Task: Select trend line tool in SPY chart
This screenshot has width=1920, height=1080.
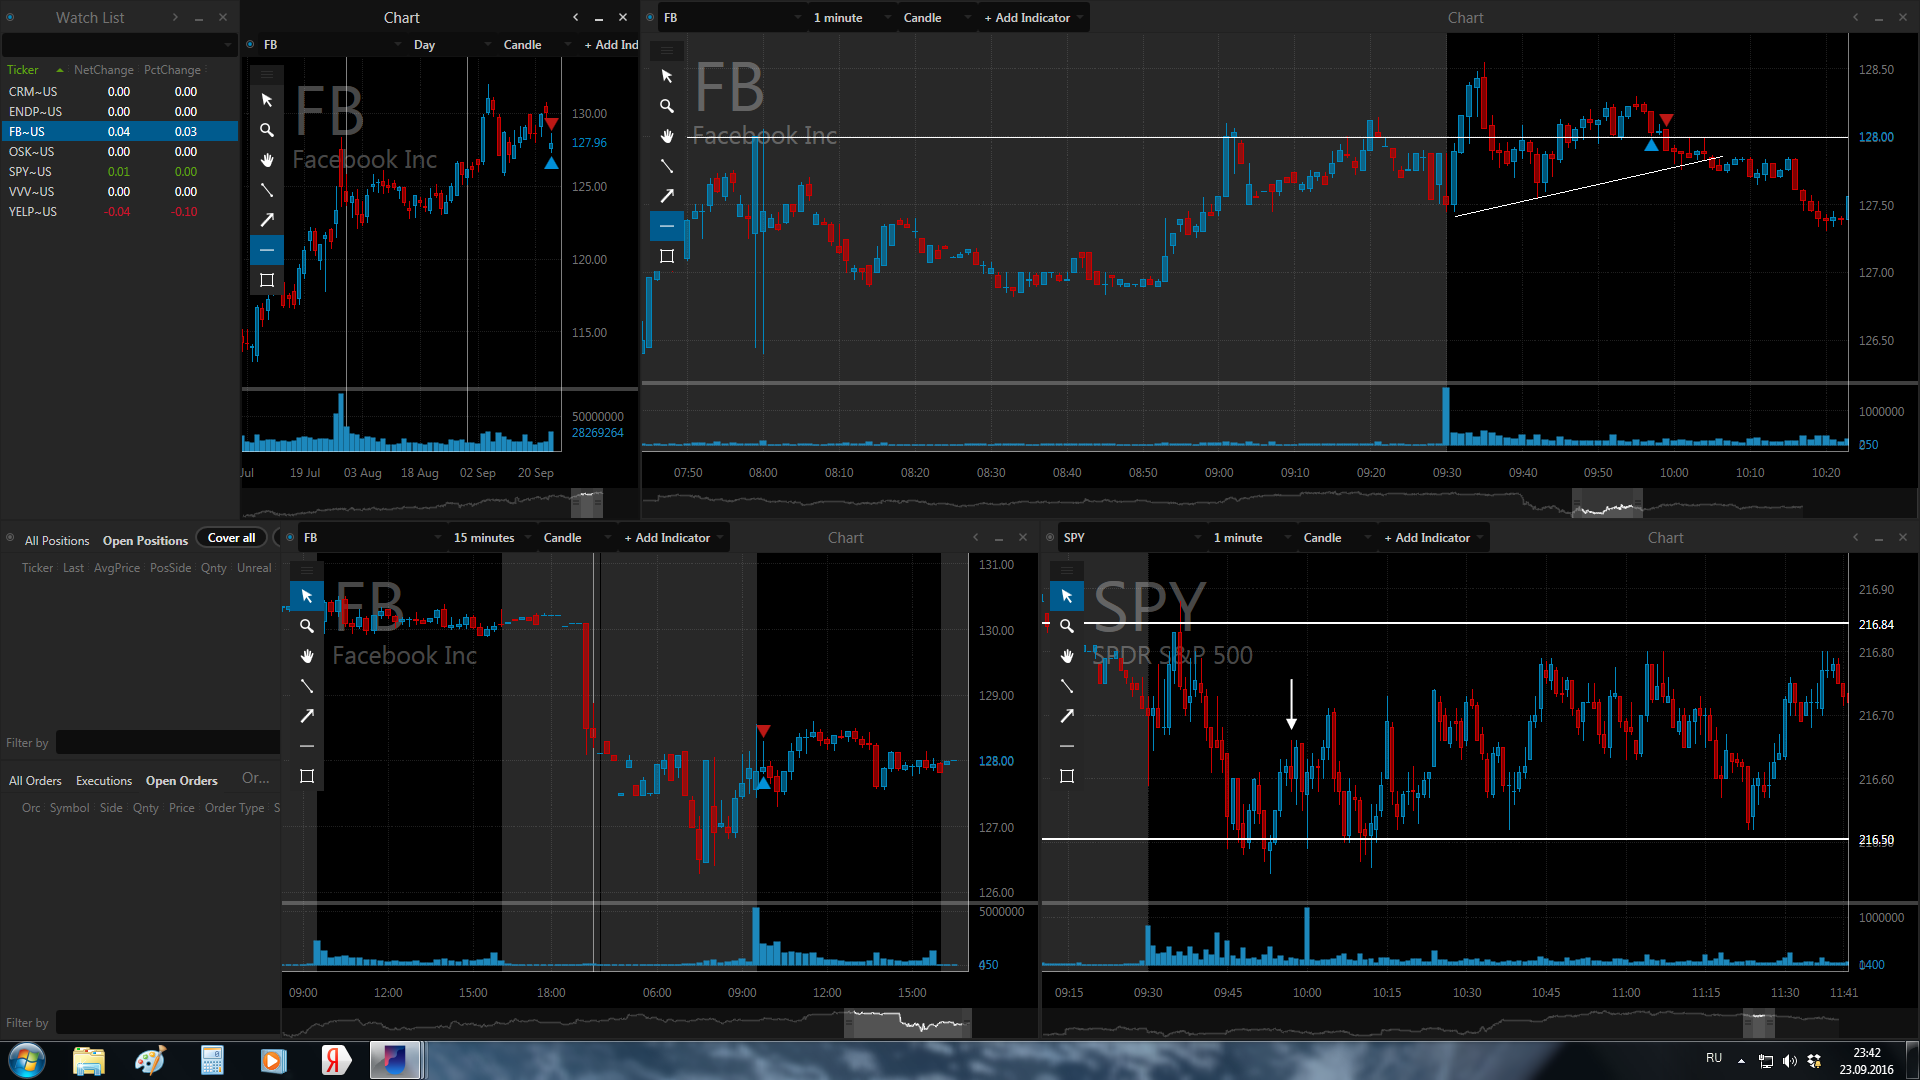Action: coord(1067,686)
